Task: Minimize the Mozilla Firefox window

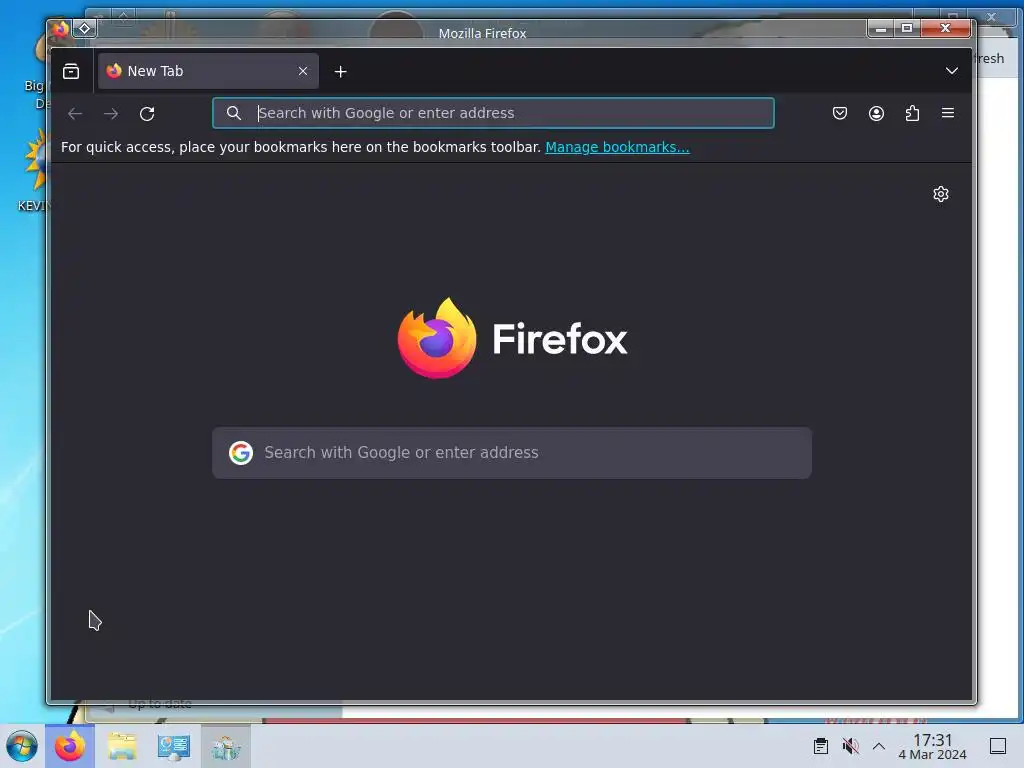Action: (x=881, y=28)
